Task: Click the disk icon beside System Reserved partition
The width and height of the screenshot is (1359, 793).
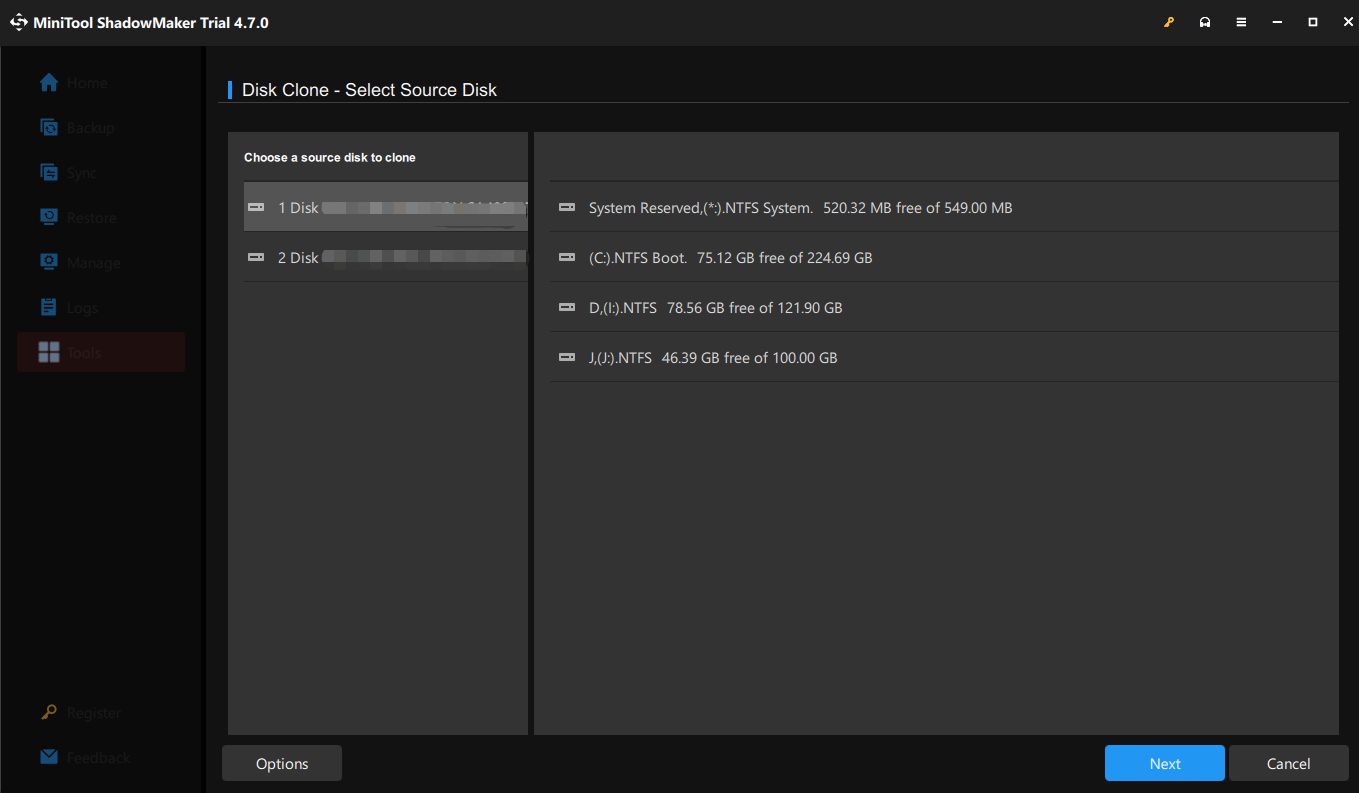Action: (566, 207)
